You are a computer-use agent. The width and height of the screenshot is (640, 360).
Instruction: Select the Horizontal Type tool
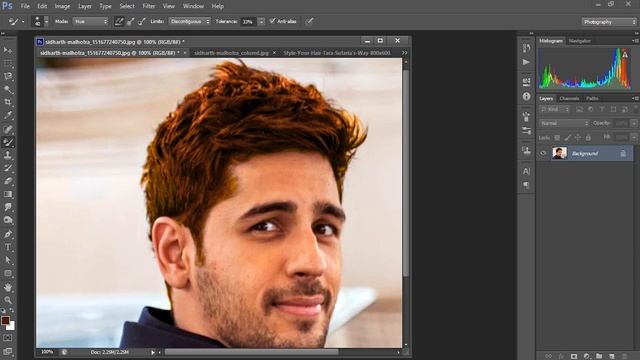(x=8, y=247)
